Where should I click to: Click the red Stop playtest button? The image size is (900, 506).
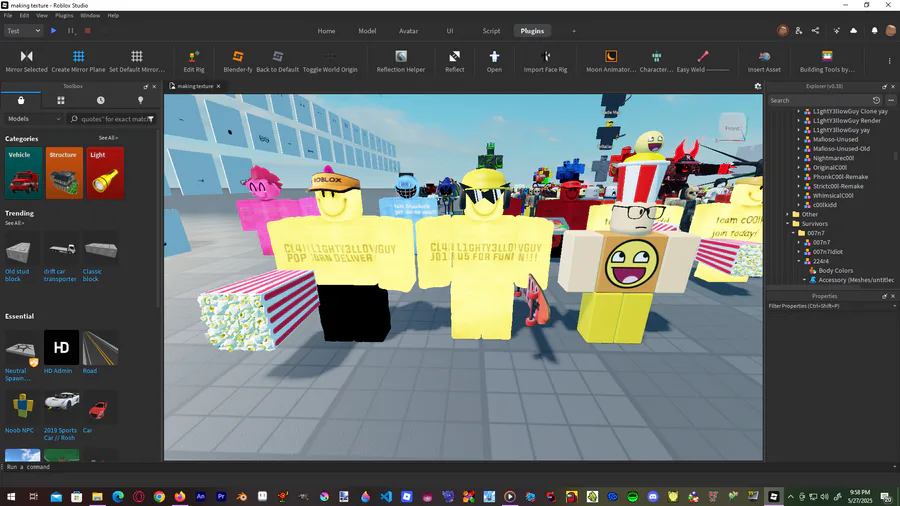tap(87, 31)
